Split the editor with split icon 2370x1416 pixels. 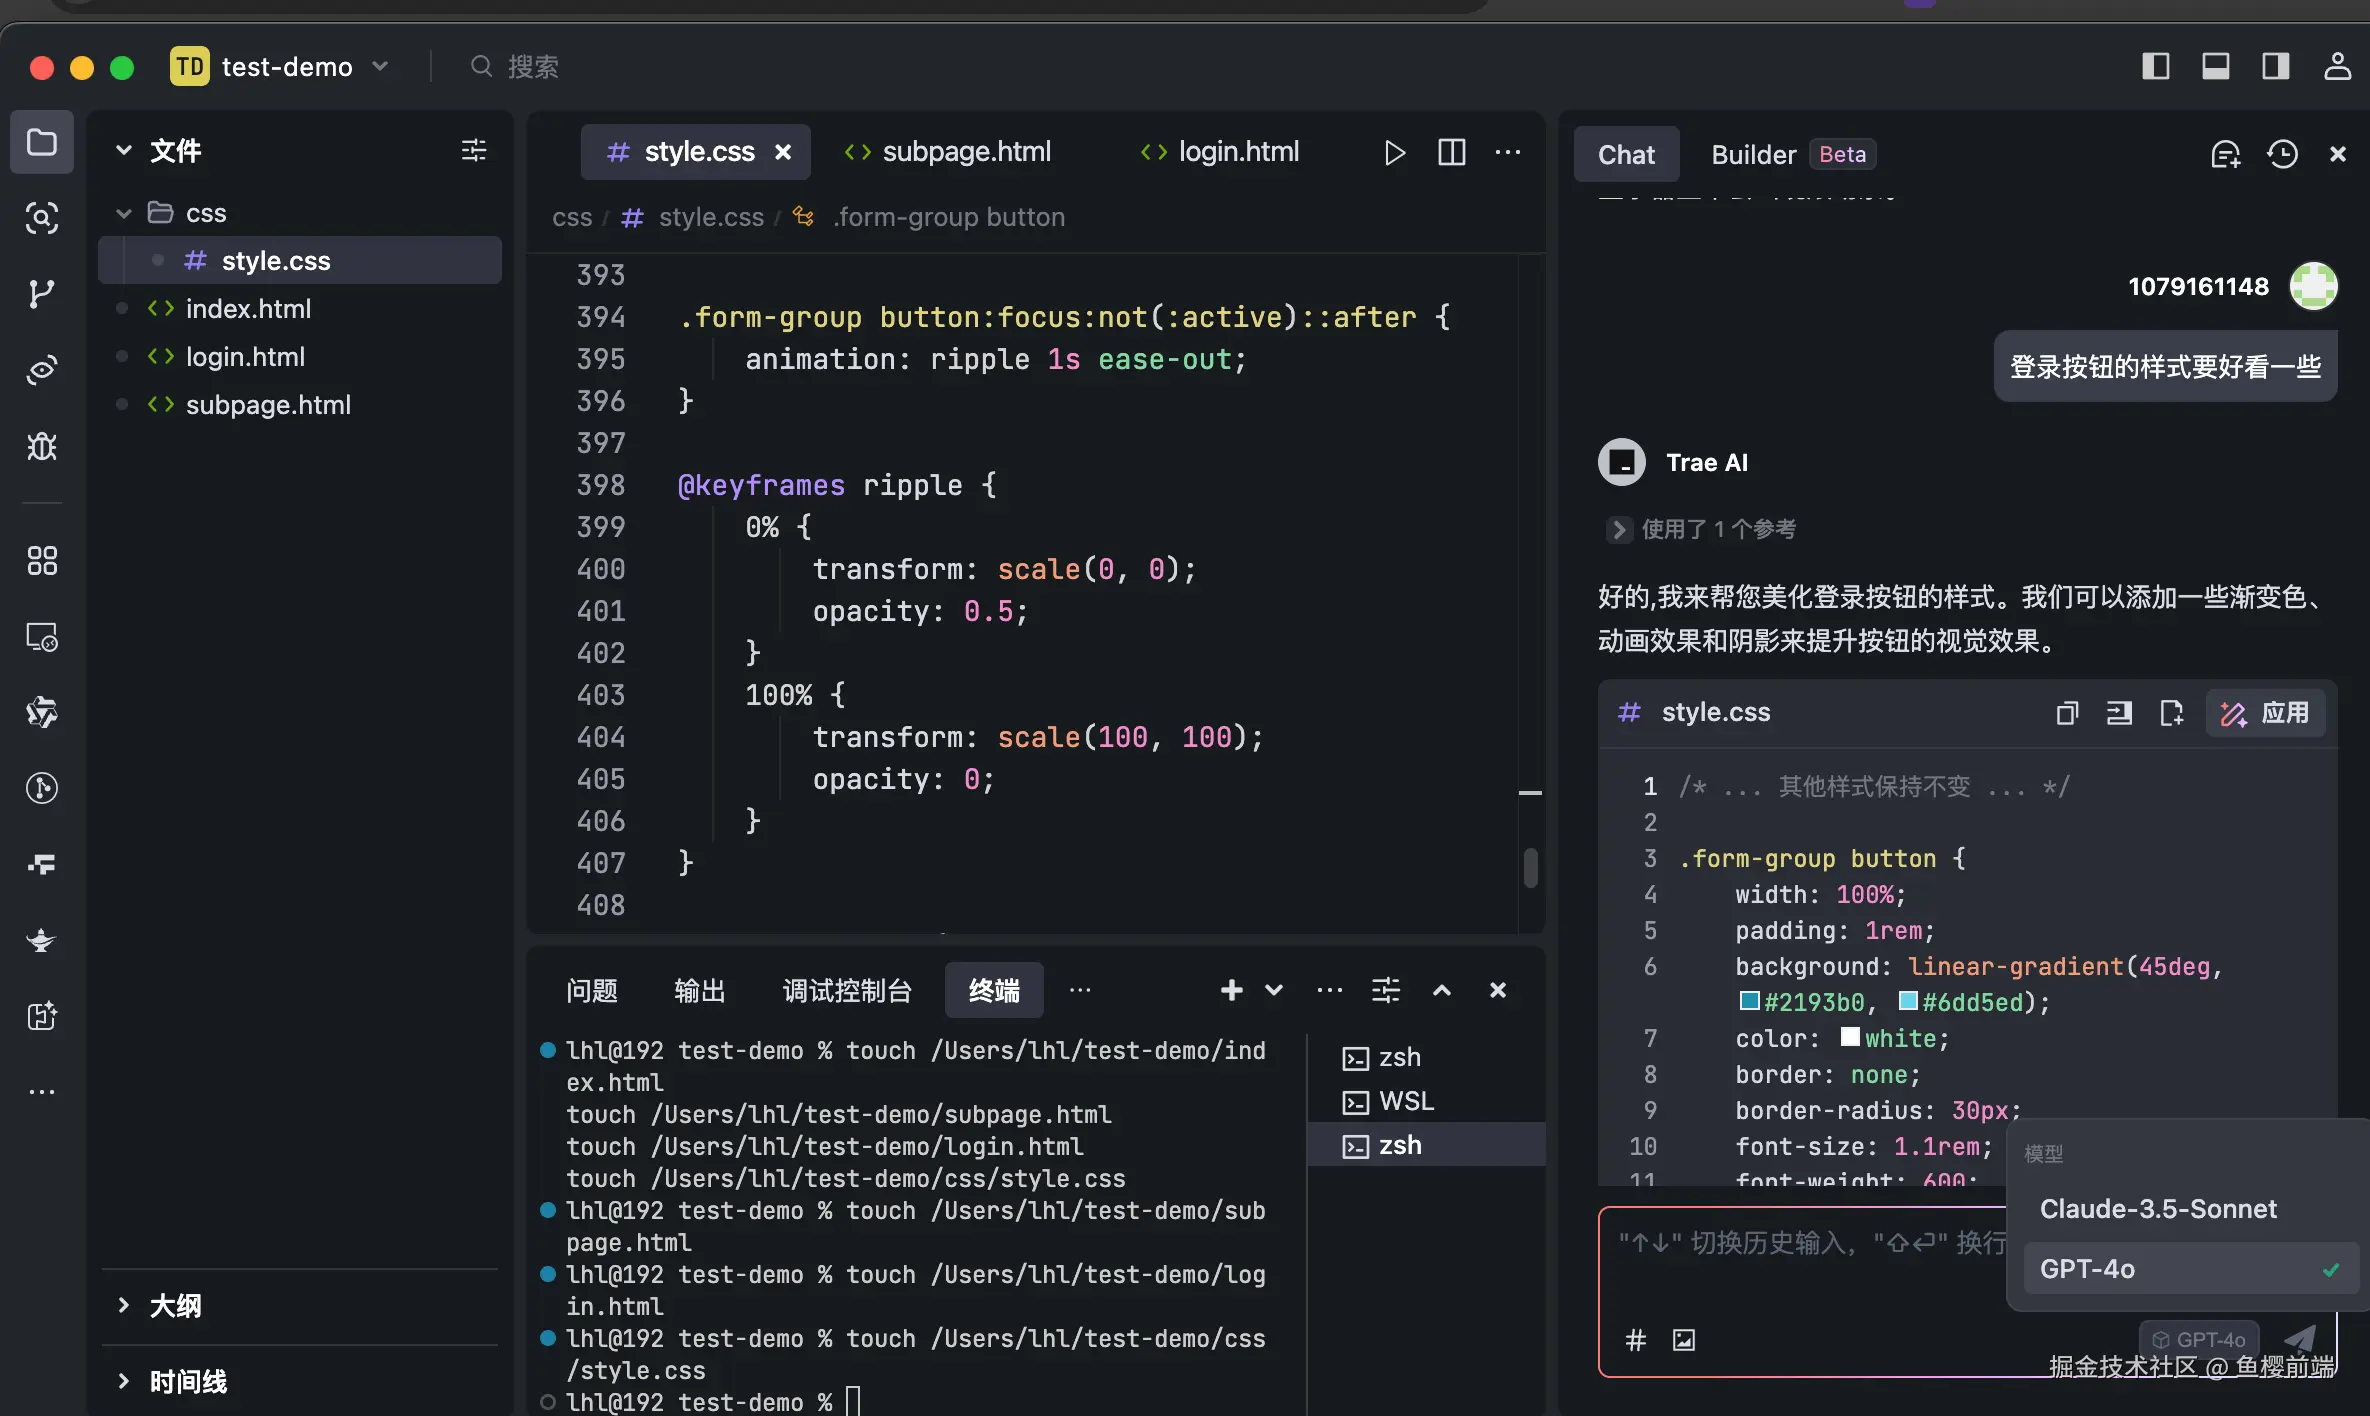click(1451, 152)
